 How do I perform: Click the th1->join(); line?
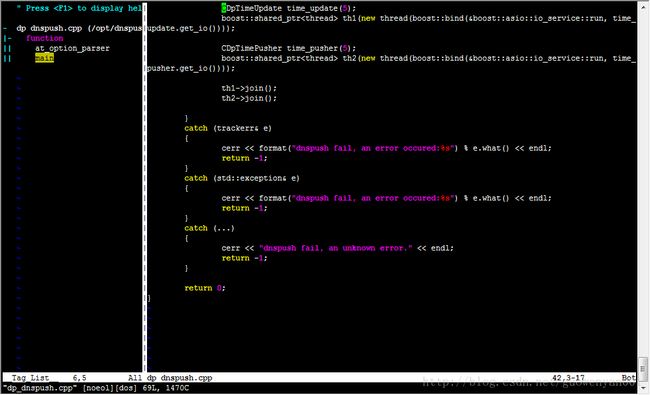pos(249,88)
